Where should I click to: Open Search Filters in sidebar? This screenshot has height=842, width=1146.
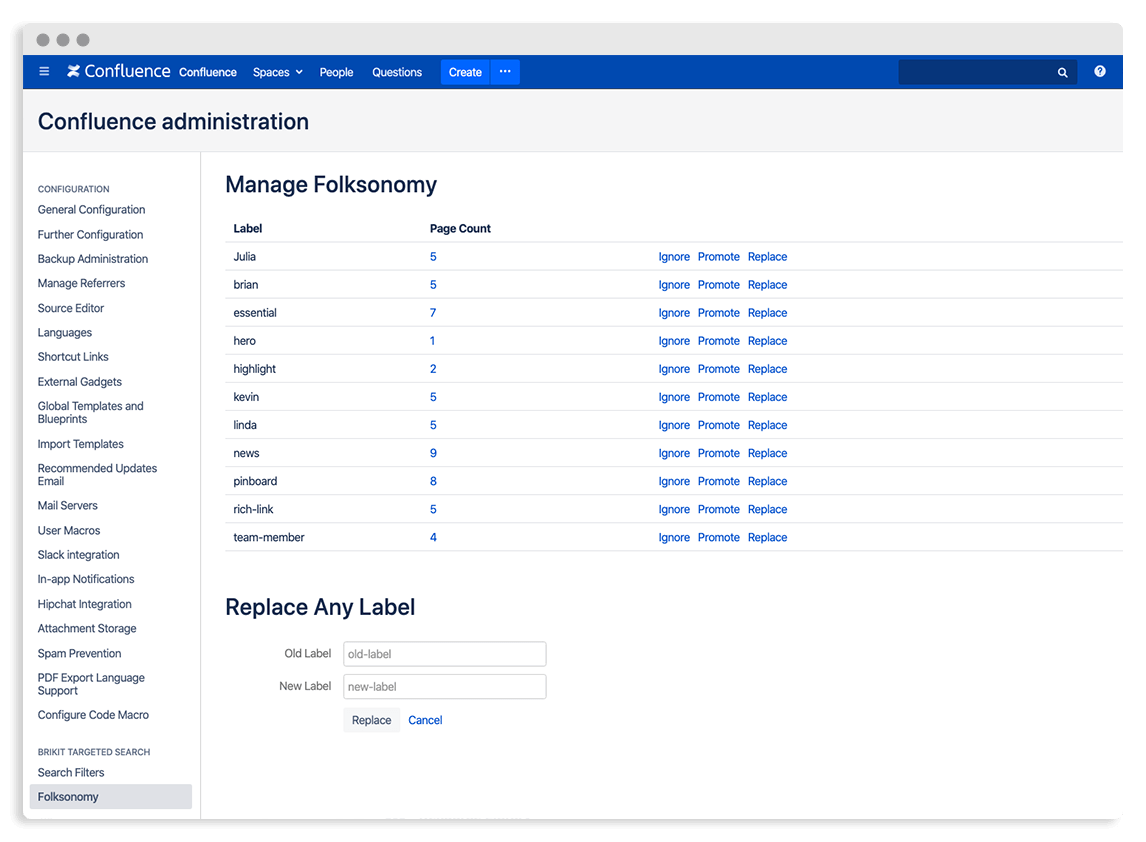pos(71,773)
